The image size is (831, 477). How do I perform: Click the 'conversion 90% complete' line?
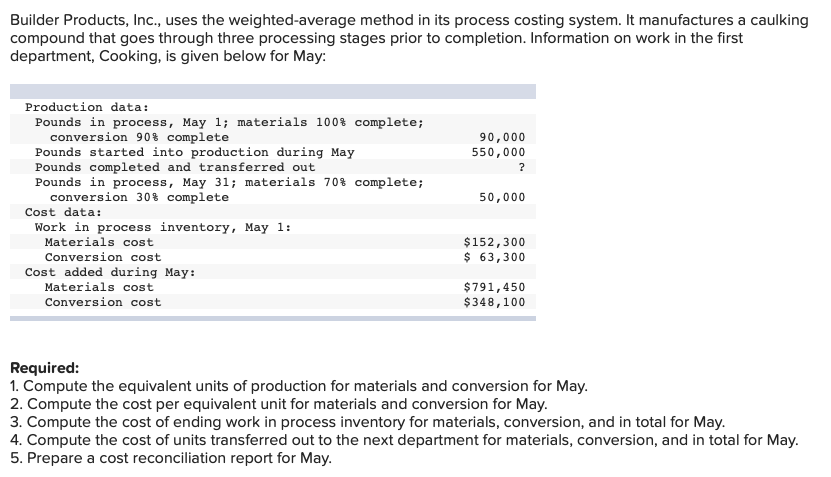click(139, 137)
